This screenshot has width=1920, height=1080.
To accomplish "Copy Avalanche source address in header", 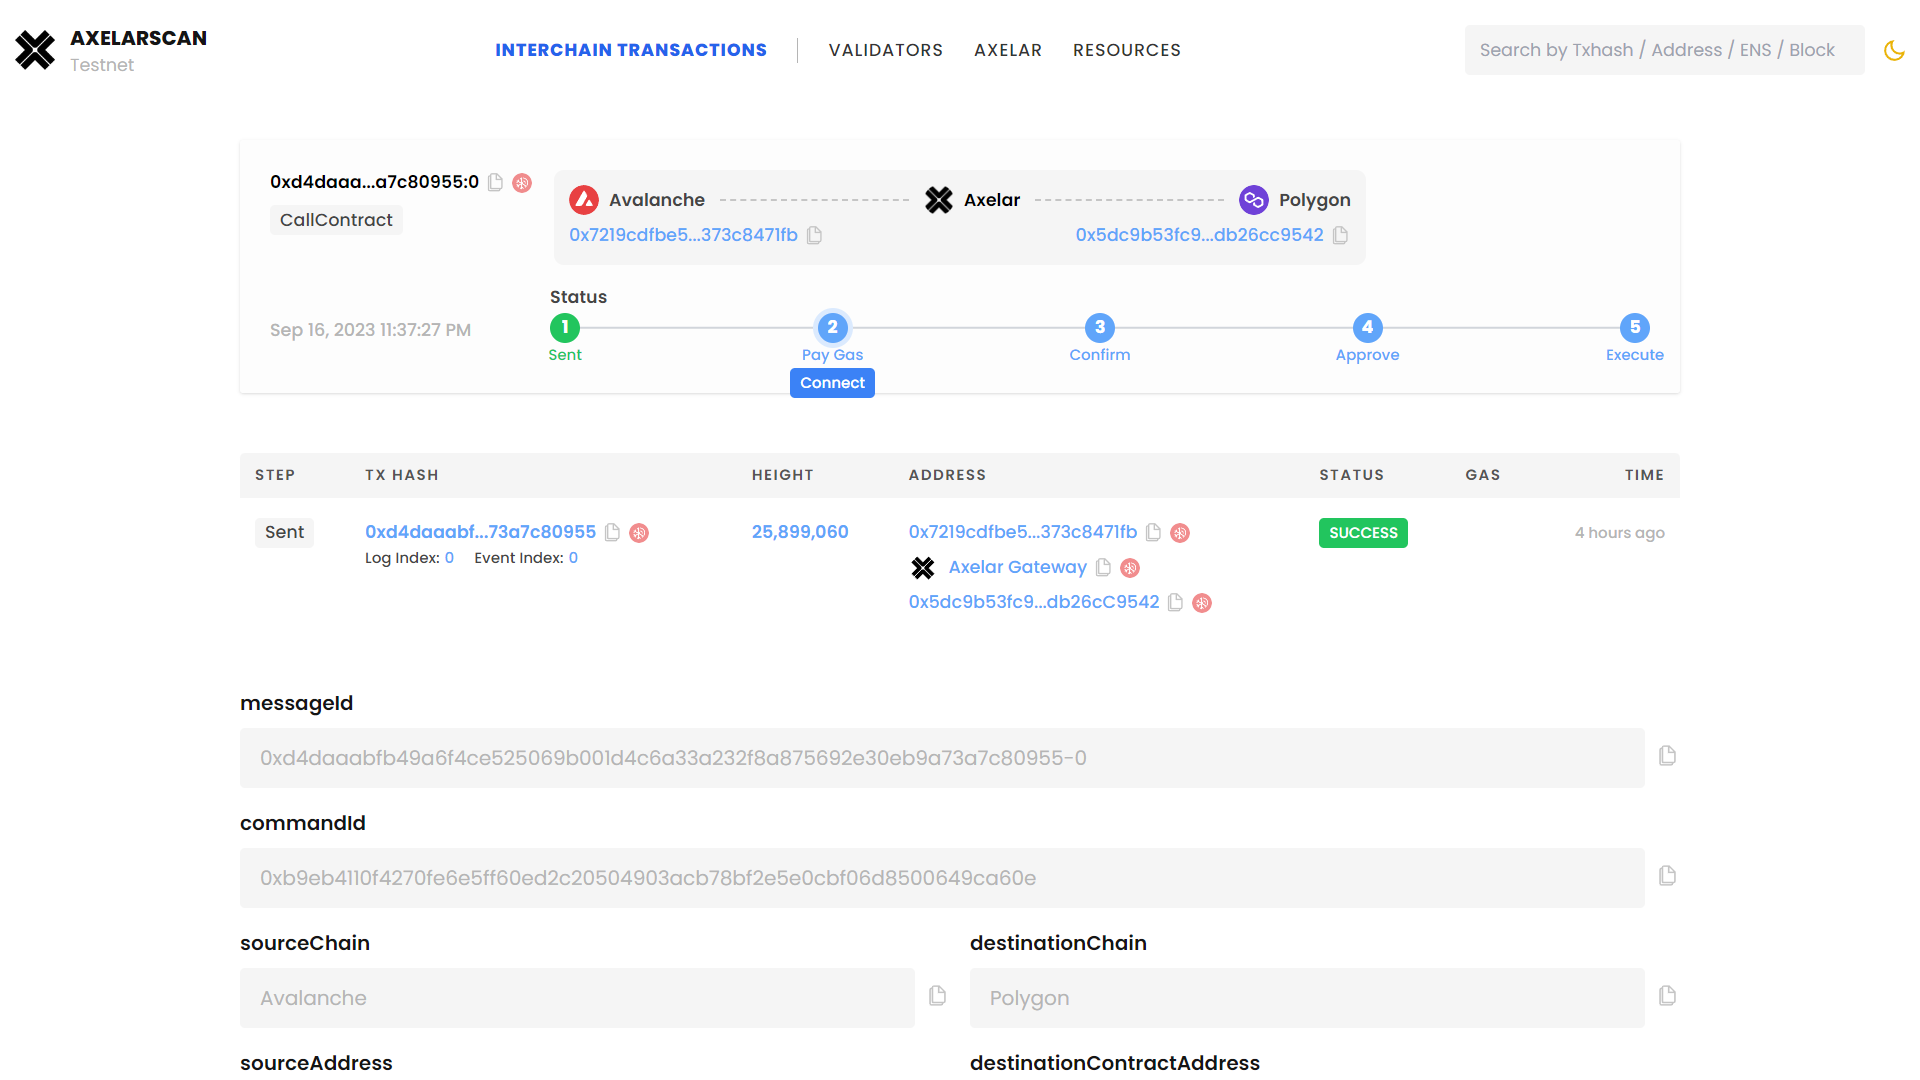I will tap(814, 235).
